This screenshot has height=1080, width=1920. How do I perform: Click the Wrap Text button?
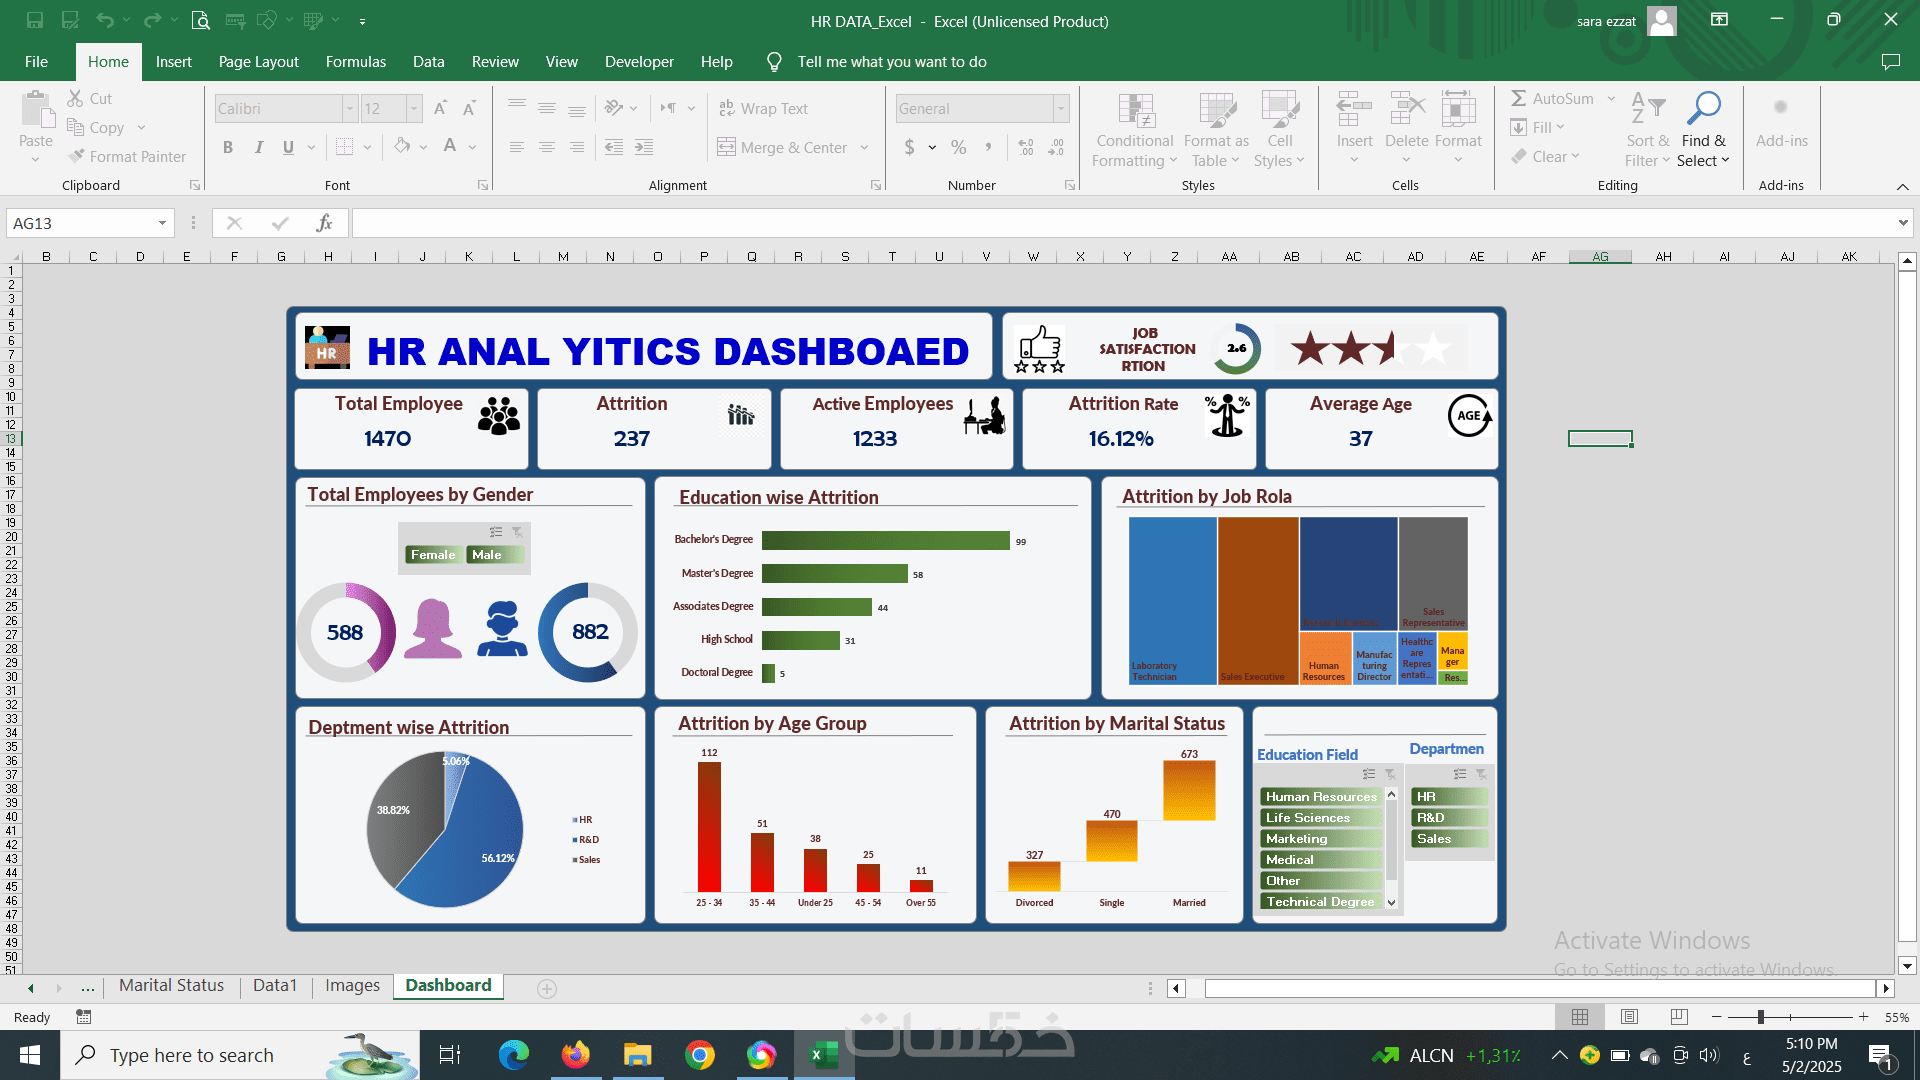coord(762,108)
